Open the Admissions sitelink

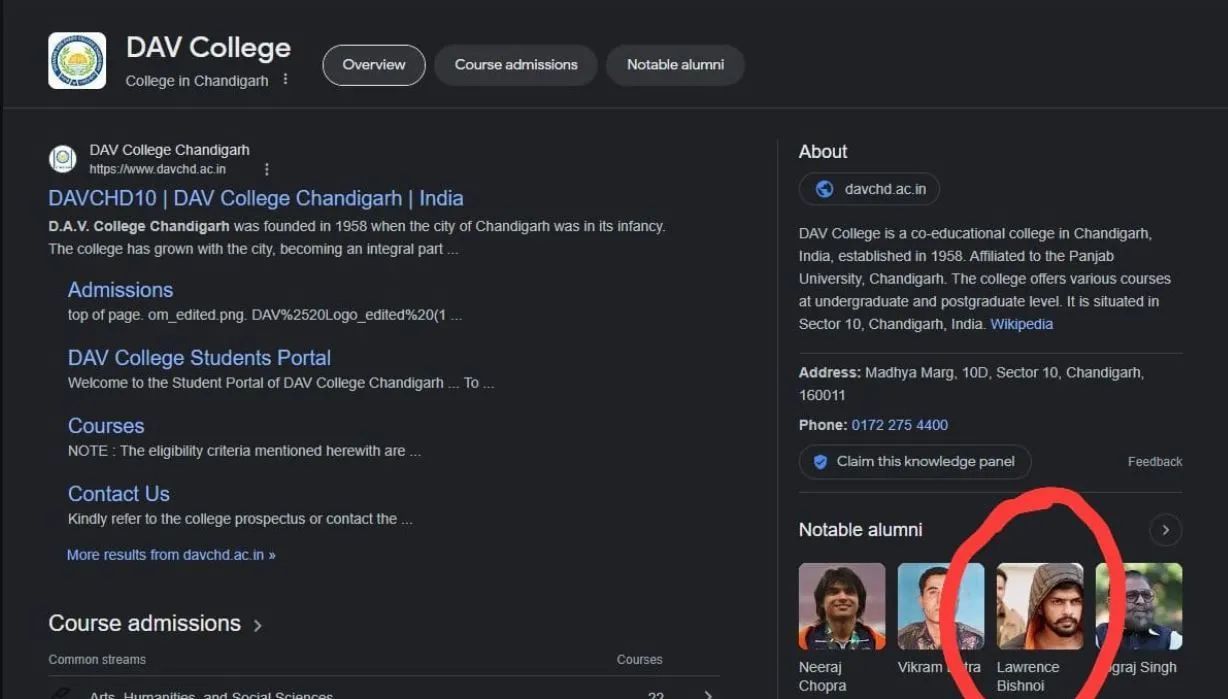click(x=120, y=290)
